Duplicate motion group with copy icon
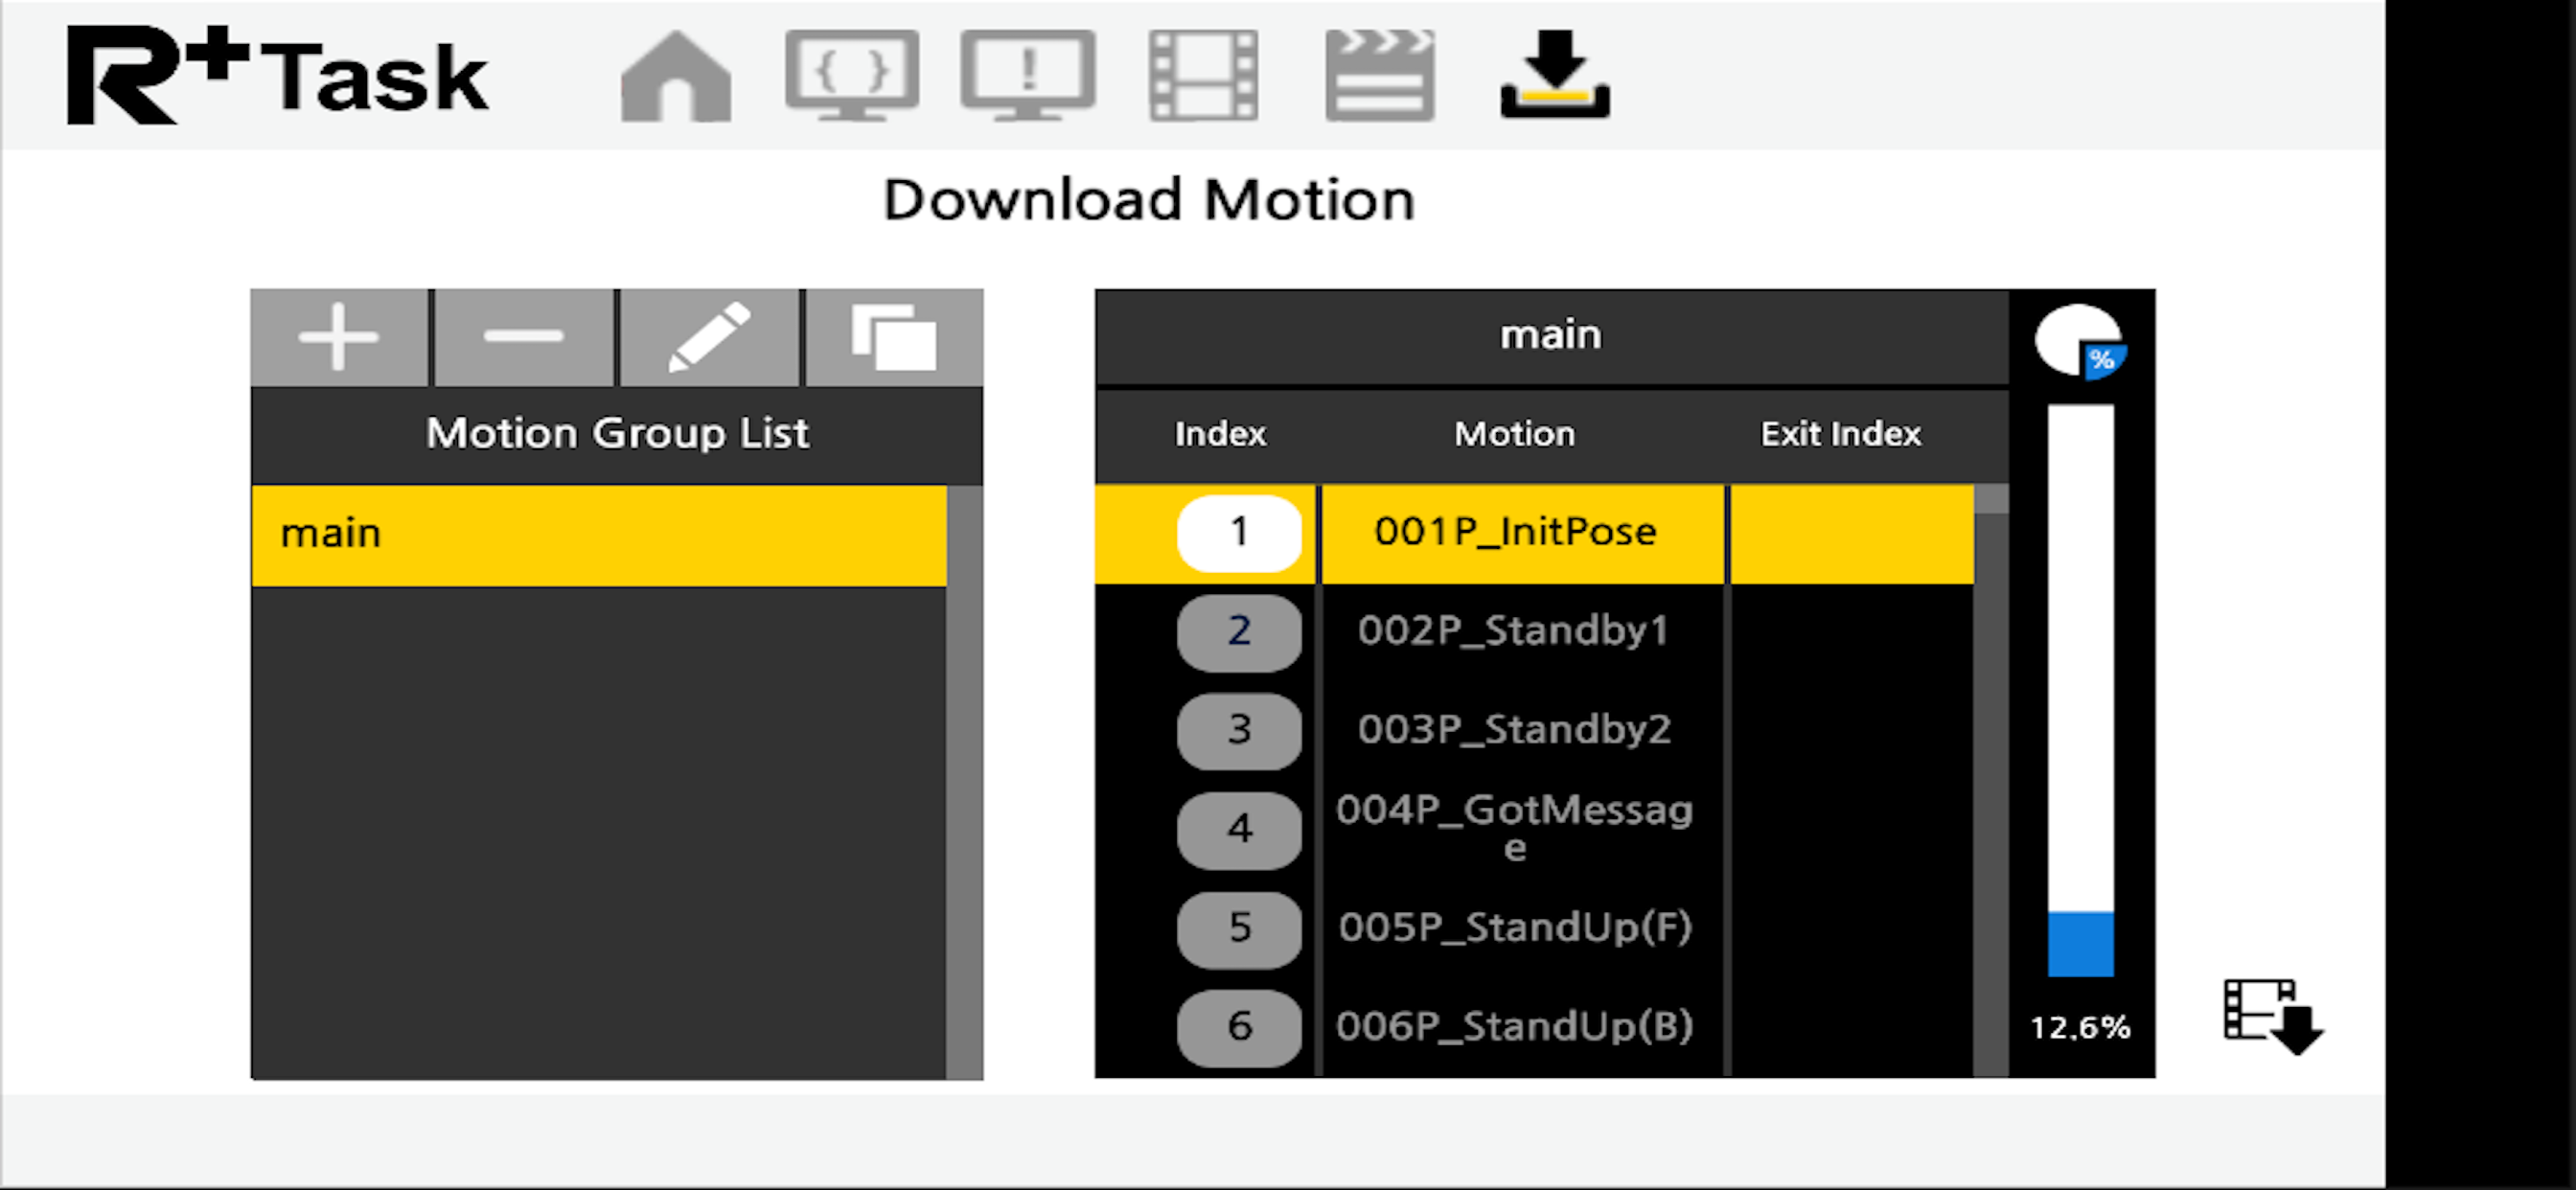The height and width of the screenshot is (1190, 2576). pos(894,337)
